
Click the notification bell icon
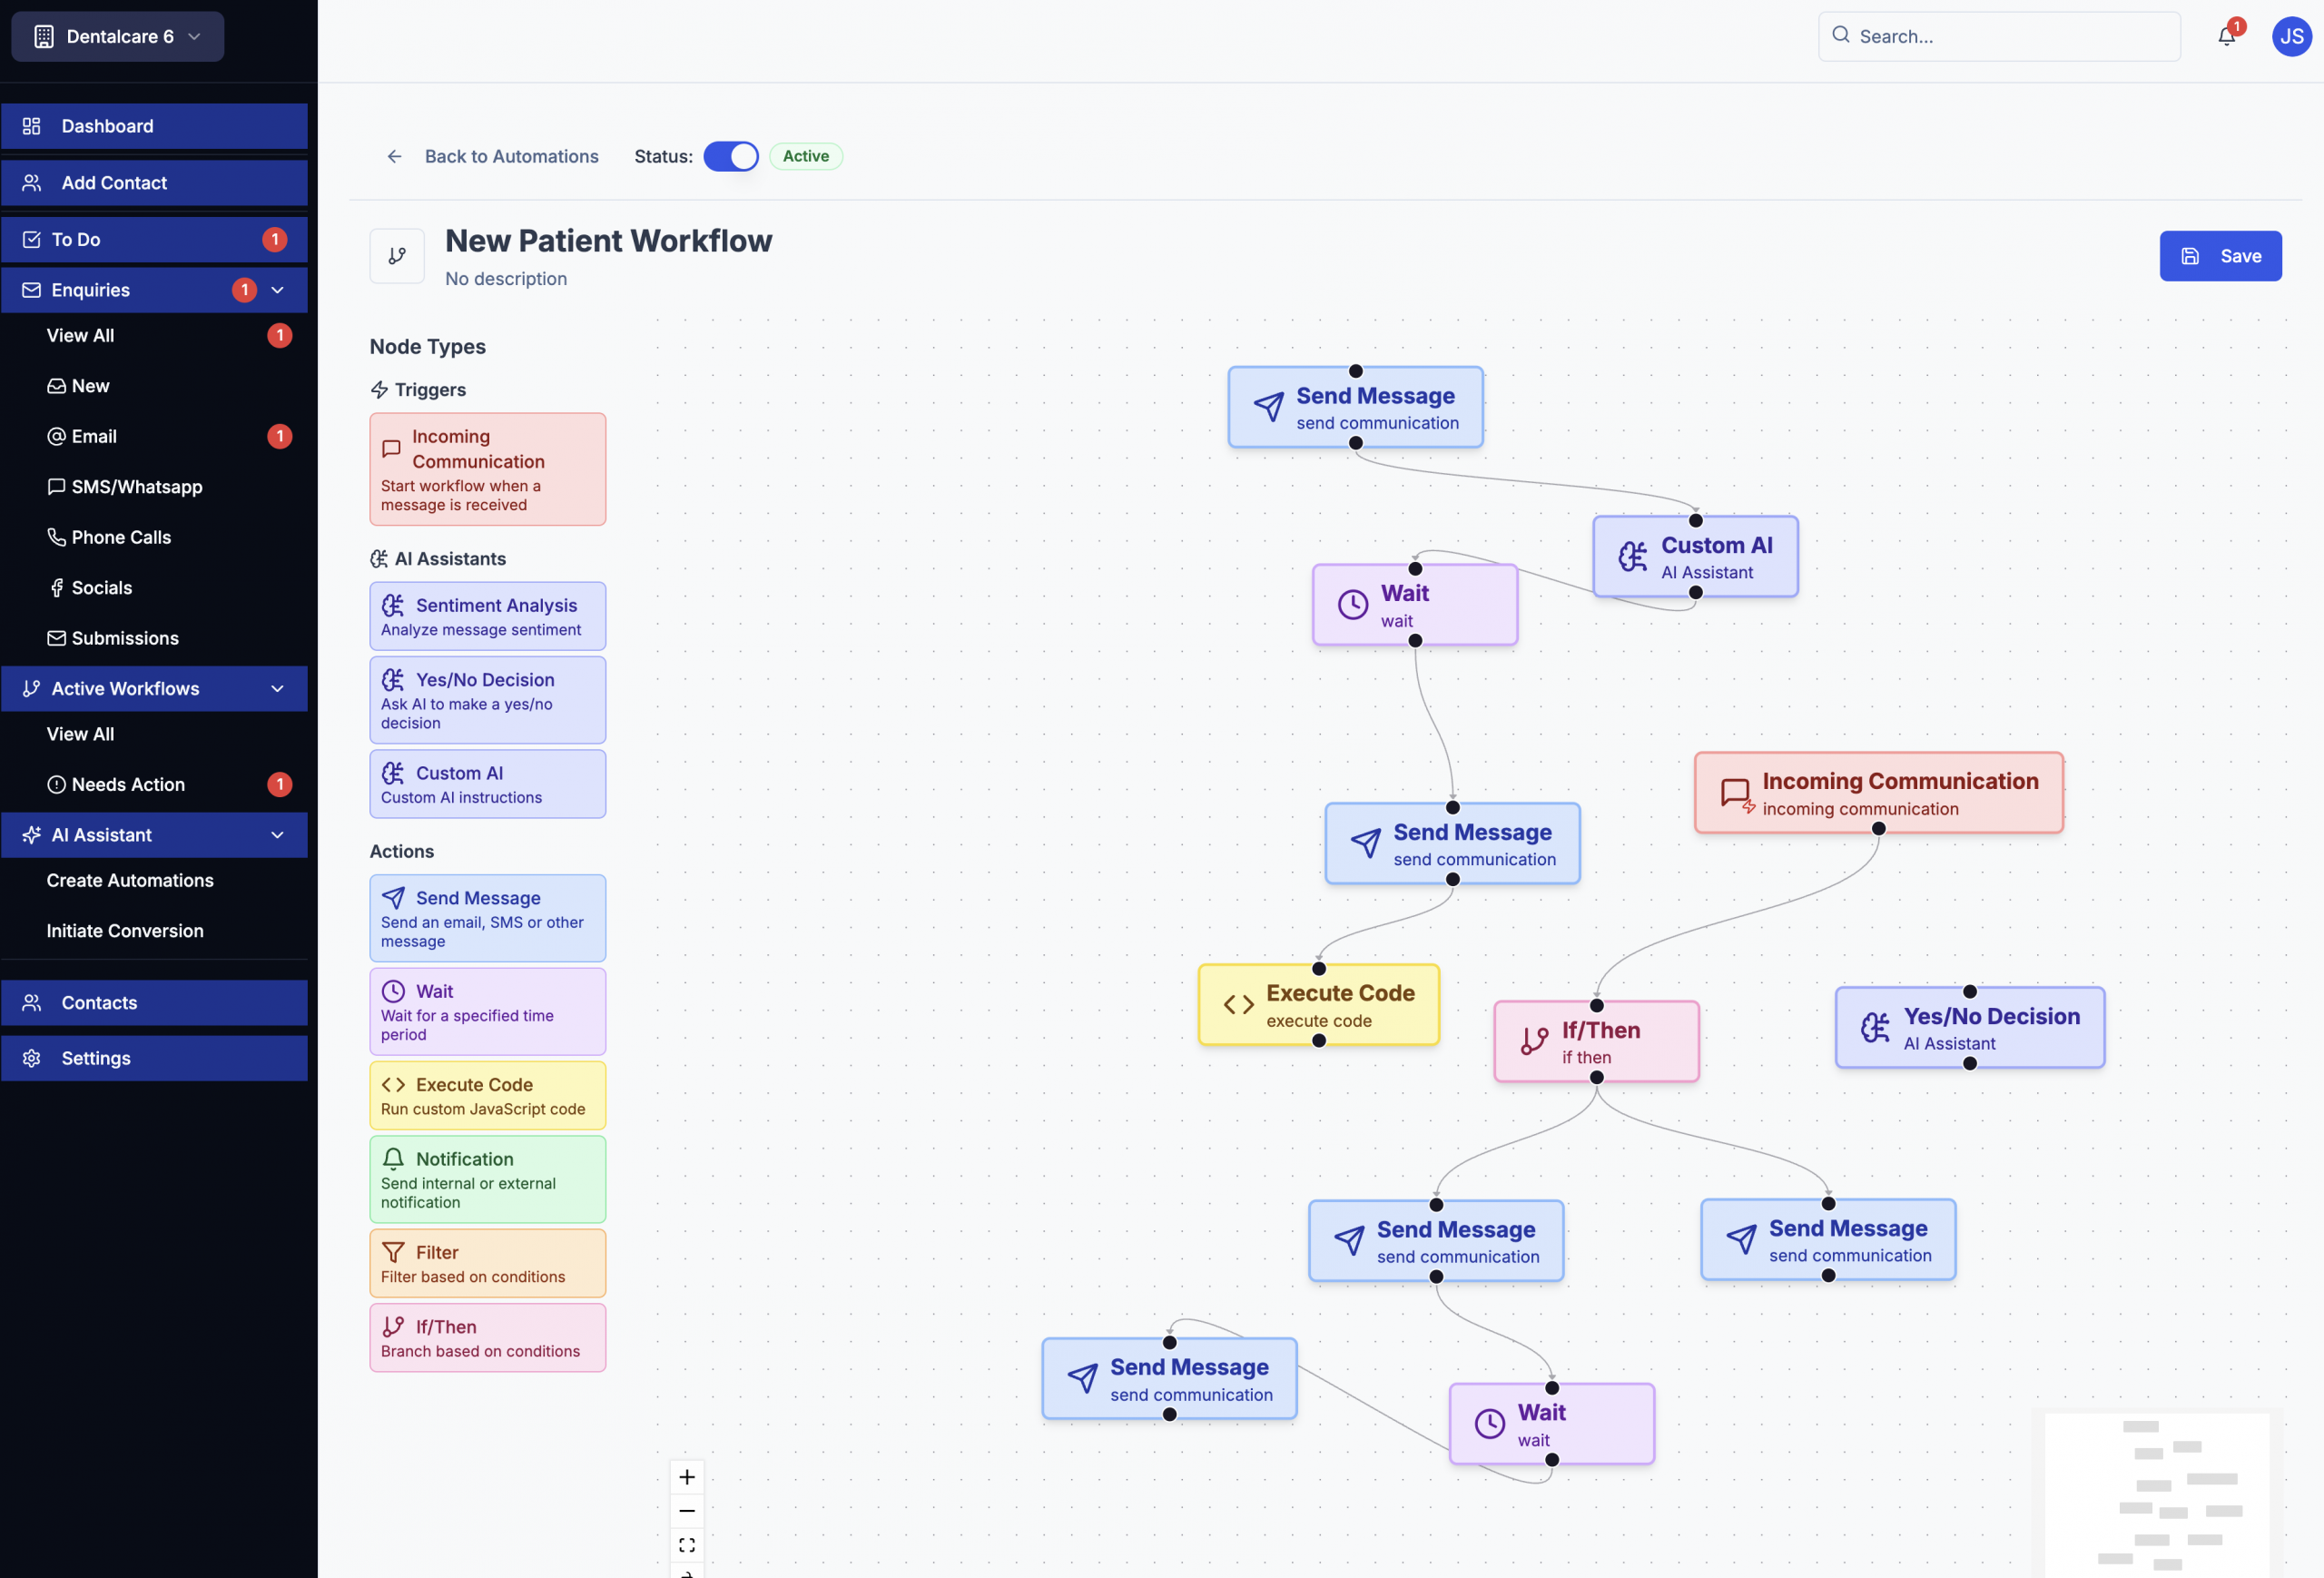(x=2225, y=37)
